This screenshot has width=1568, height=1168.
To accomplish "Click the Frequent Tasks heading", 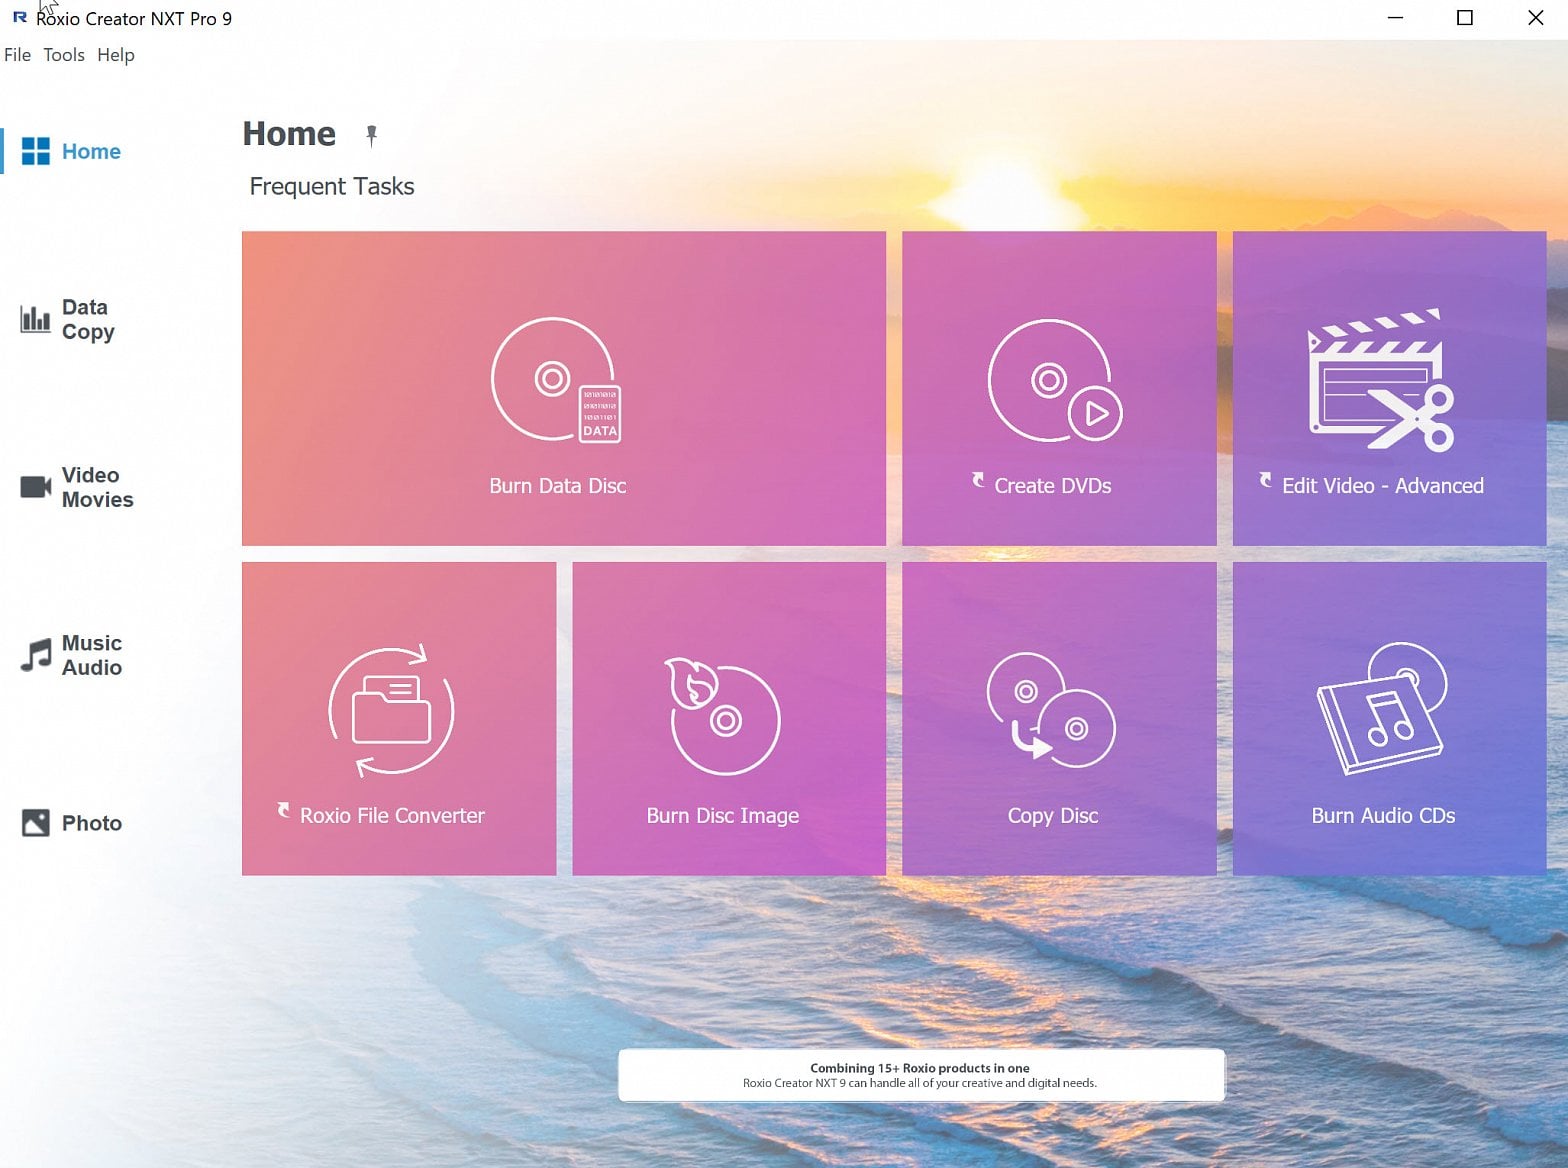I will (x=332, y=187).
